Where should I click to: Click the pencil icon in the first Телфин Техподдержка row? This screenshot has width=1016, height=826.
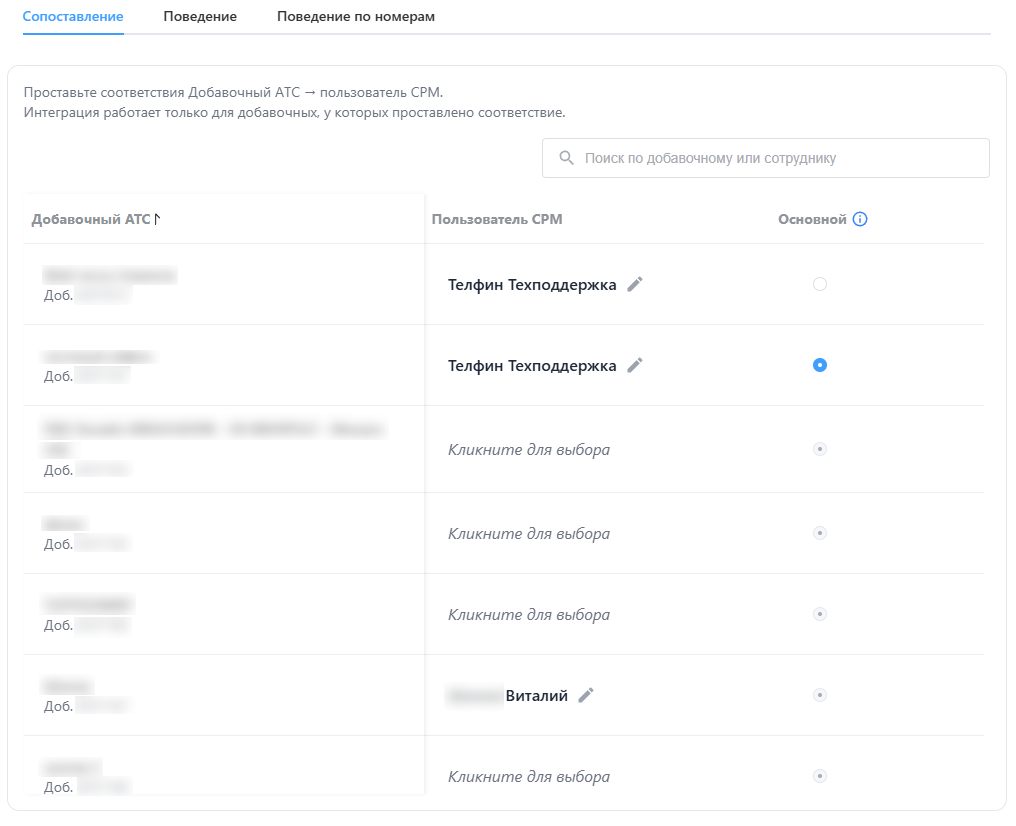click(634, 284)
